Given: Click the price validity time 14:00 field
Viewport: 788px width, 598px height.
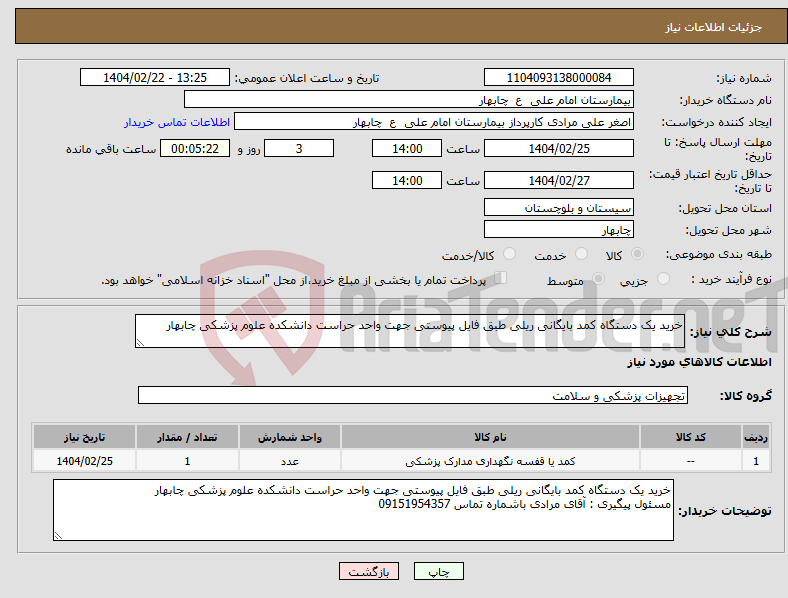Looking at the screenshot, I should pos(407,180).
